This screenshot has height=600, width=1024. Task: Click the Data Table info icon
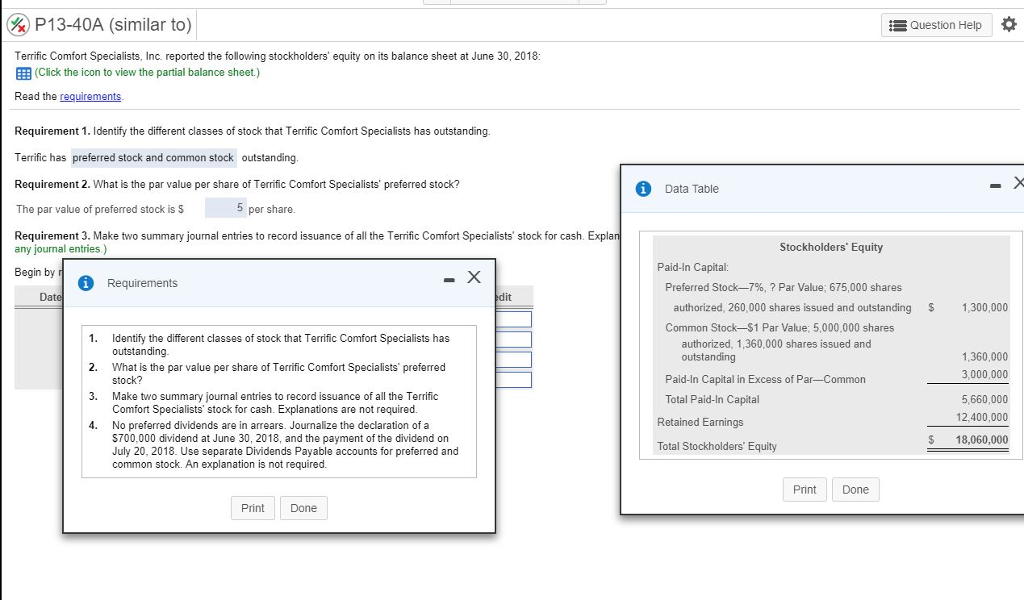643,189
